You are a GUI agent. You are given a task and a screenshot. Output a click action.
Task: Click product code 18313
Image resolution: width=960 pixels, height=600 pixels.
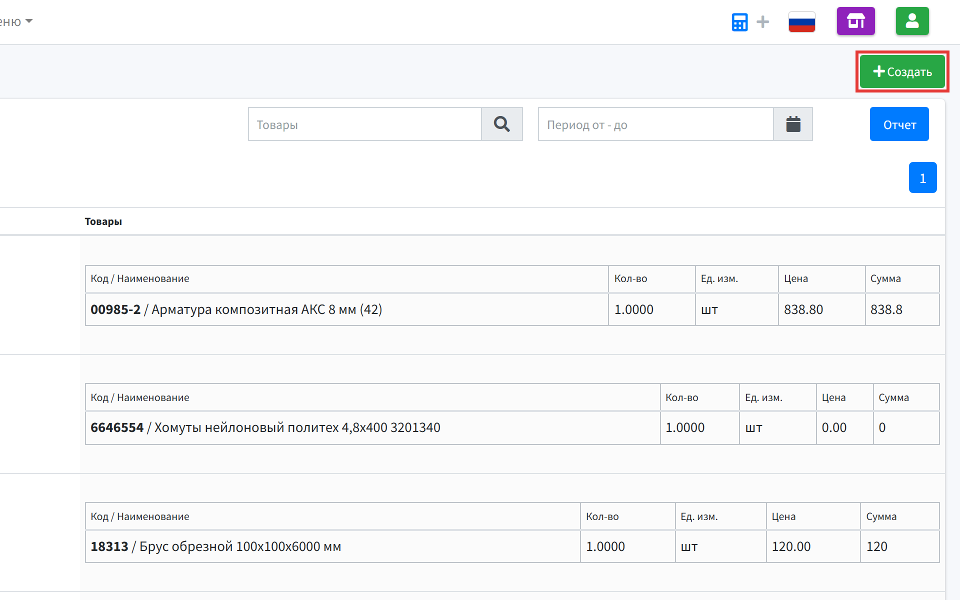[110, 547]
